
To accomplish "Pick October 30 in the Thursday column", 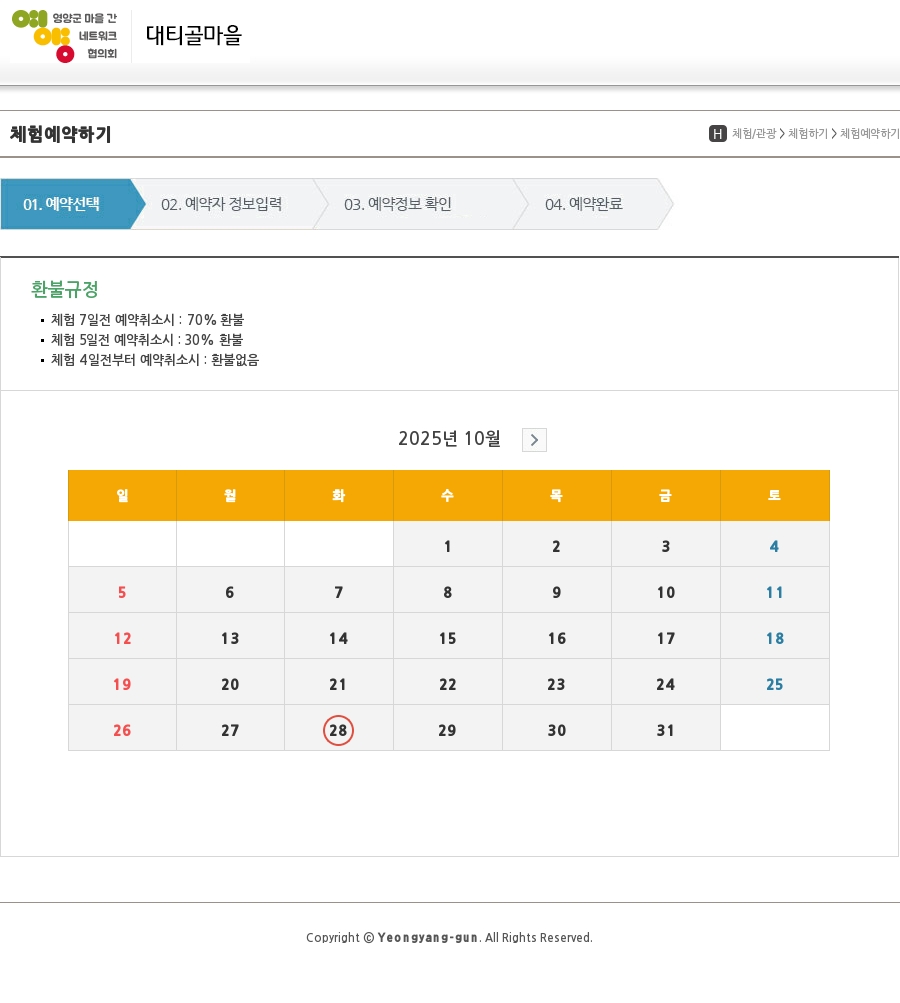I will [556, 731].
